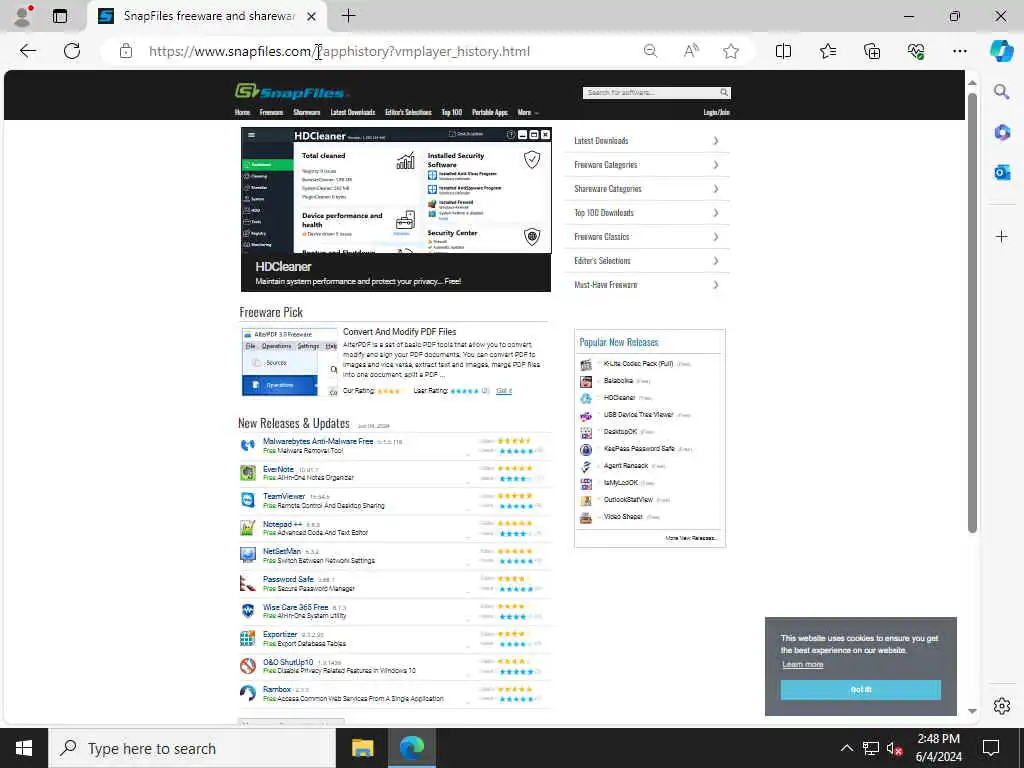Screen dimensions: 1024x768
Task: Launch Copilot from the toolbar
Action: [x=1002, y=51]
